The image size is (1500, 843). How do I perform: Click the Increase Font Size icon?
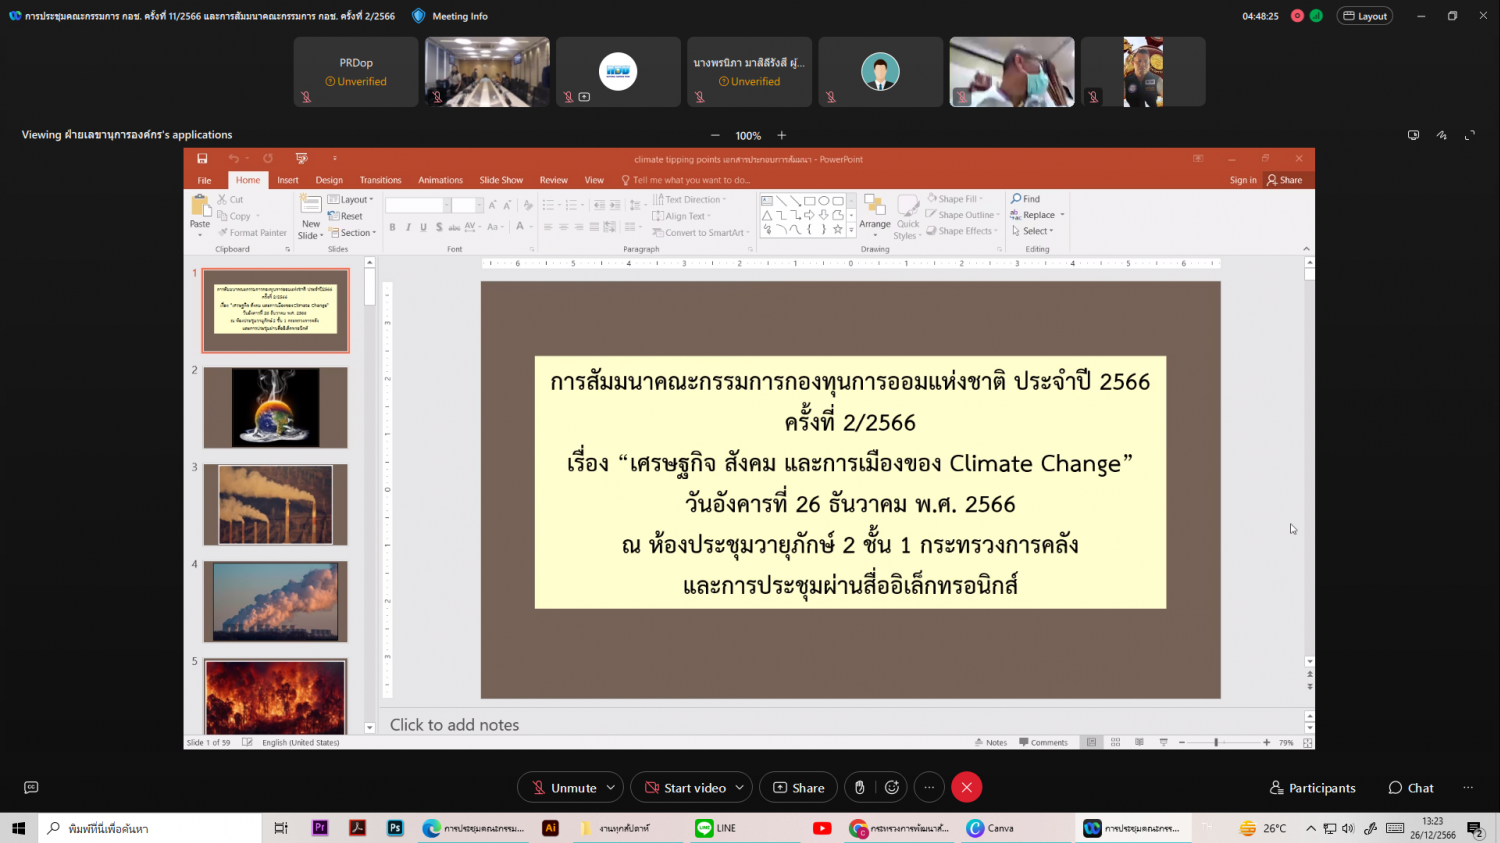[x=492, y=205]
